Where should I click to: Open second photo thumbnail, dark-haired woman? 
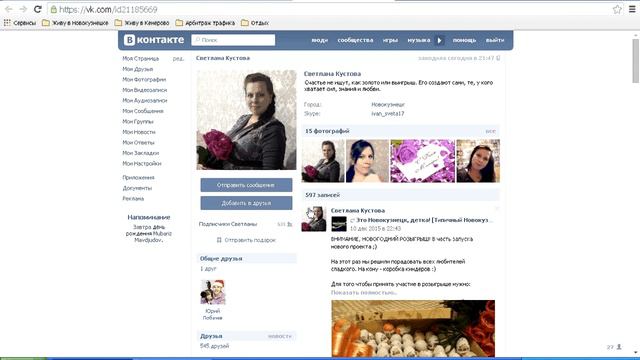point(367,161)
